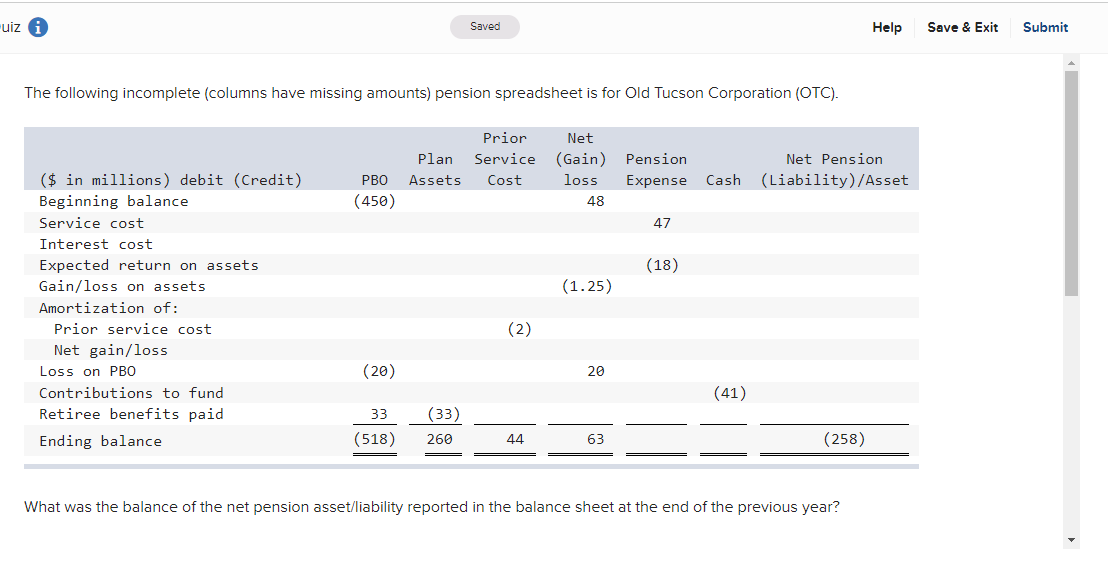
Task: Click beginning PBO value (450)
Action: pos(375,201)
